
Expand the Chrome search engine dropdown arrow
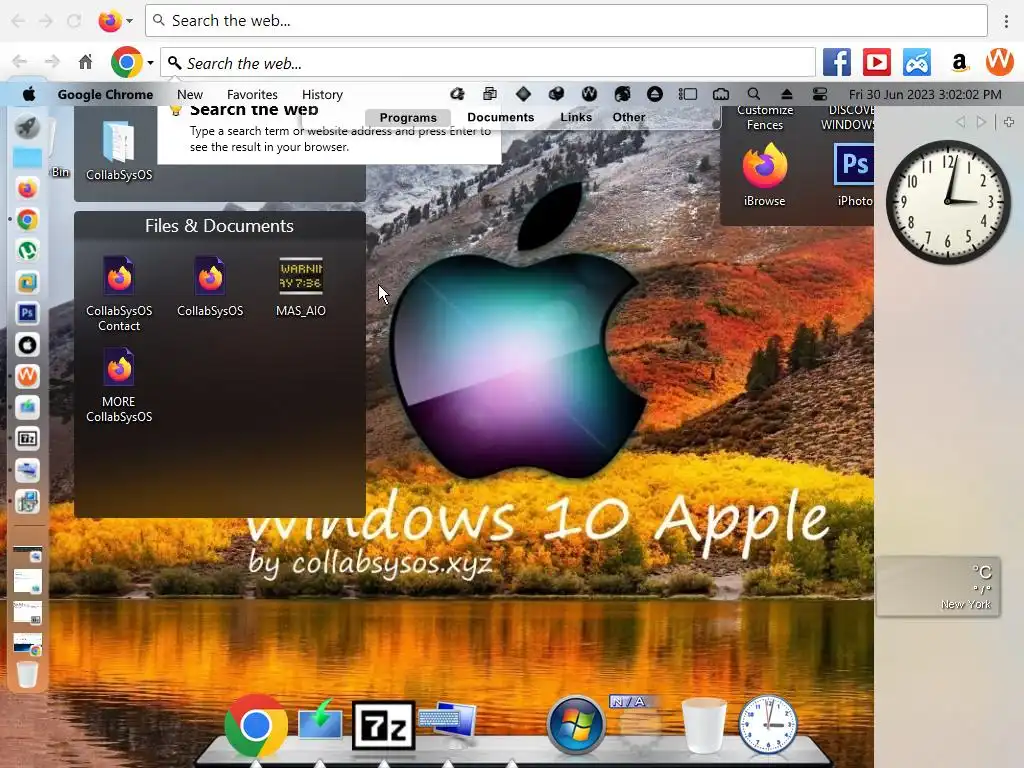(150, 63)
